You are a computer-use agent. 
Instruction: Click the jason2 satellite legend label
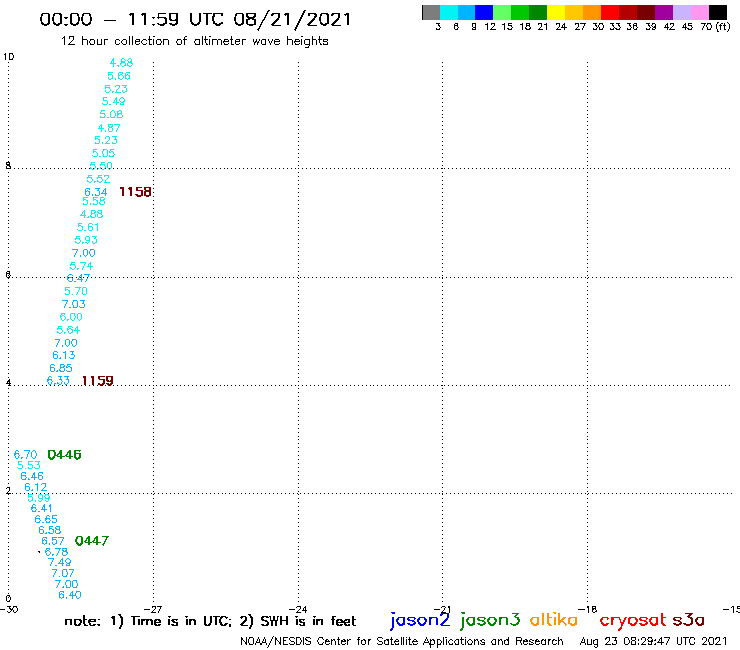coord(420,620)
